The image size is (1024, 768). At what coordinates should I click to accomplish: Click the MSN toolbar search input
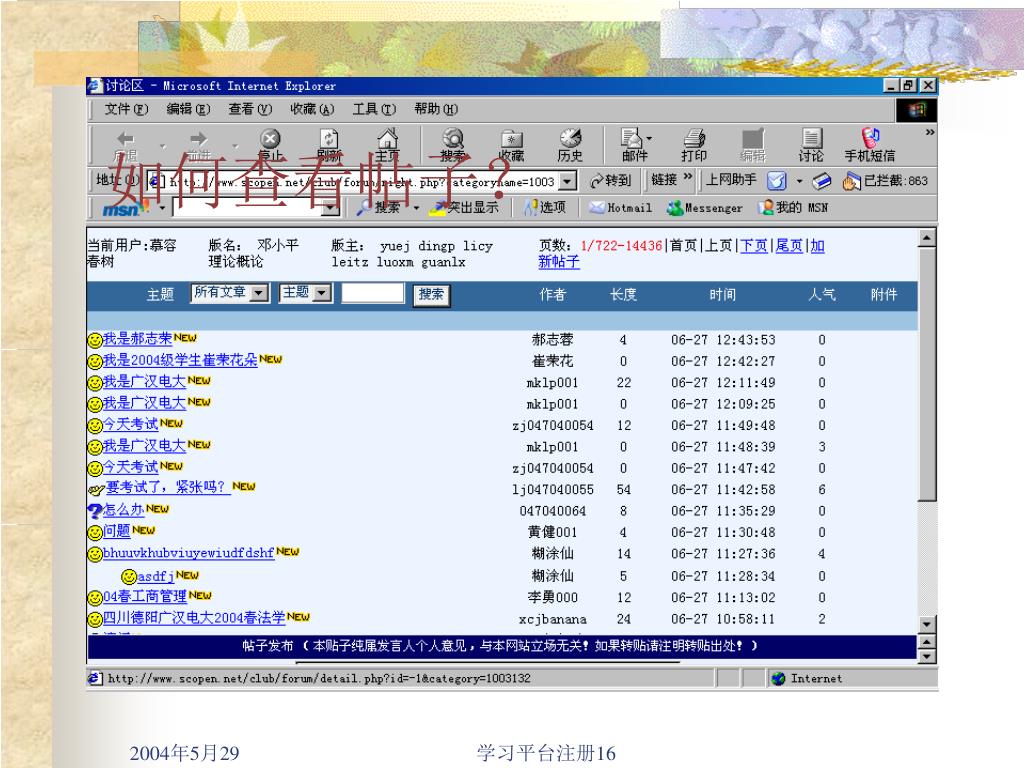(248, 208)
